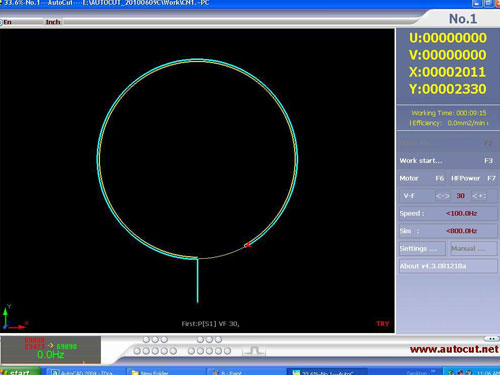Click the U:00000000 coordinate readout
Screen dimensions: 500x375
coord(448,38)
